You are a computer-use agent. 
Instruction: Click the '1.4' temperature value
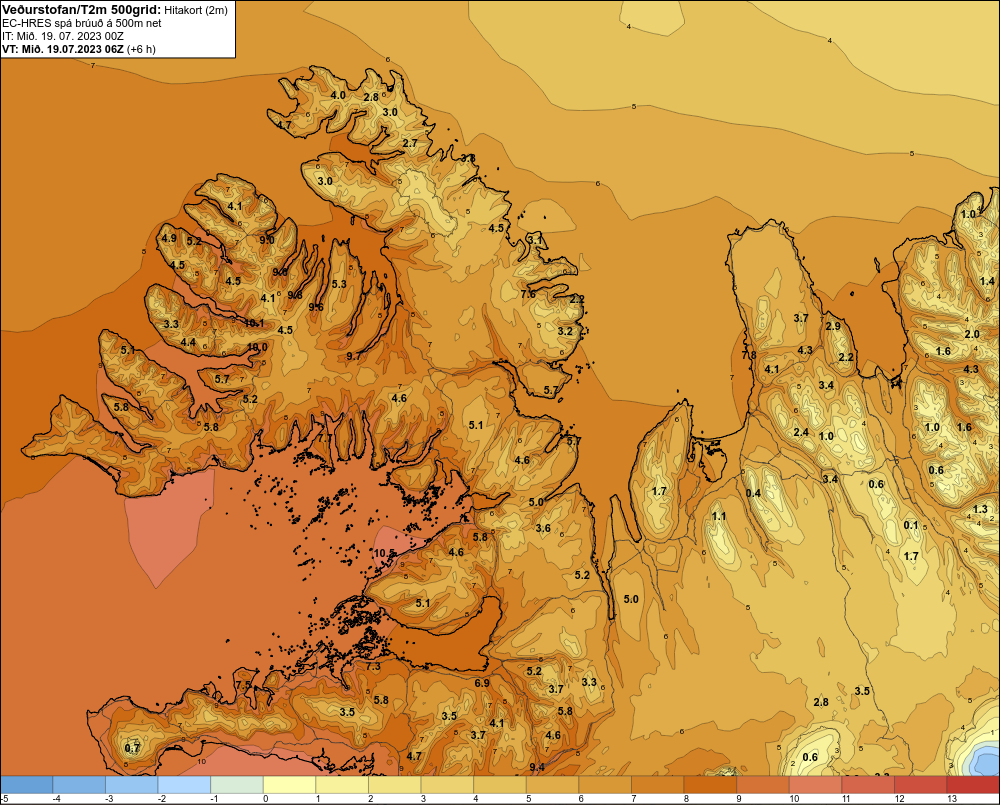987,281
